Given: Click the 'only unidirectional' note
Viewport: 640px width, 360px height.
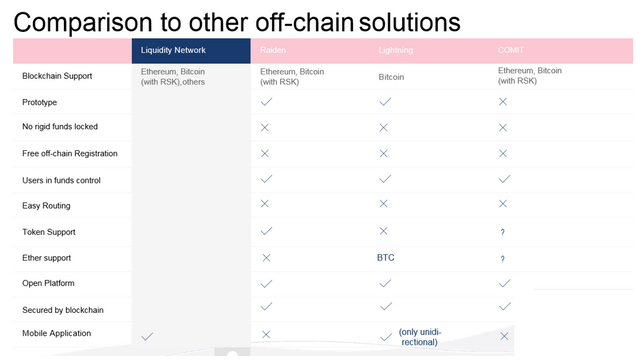Looking at the screenshot, I should [x=420, y=337].
